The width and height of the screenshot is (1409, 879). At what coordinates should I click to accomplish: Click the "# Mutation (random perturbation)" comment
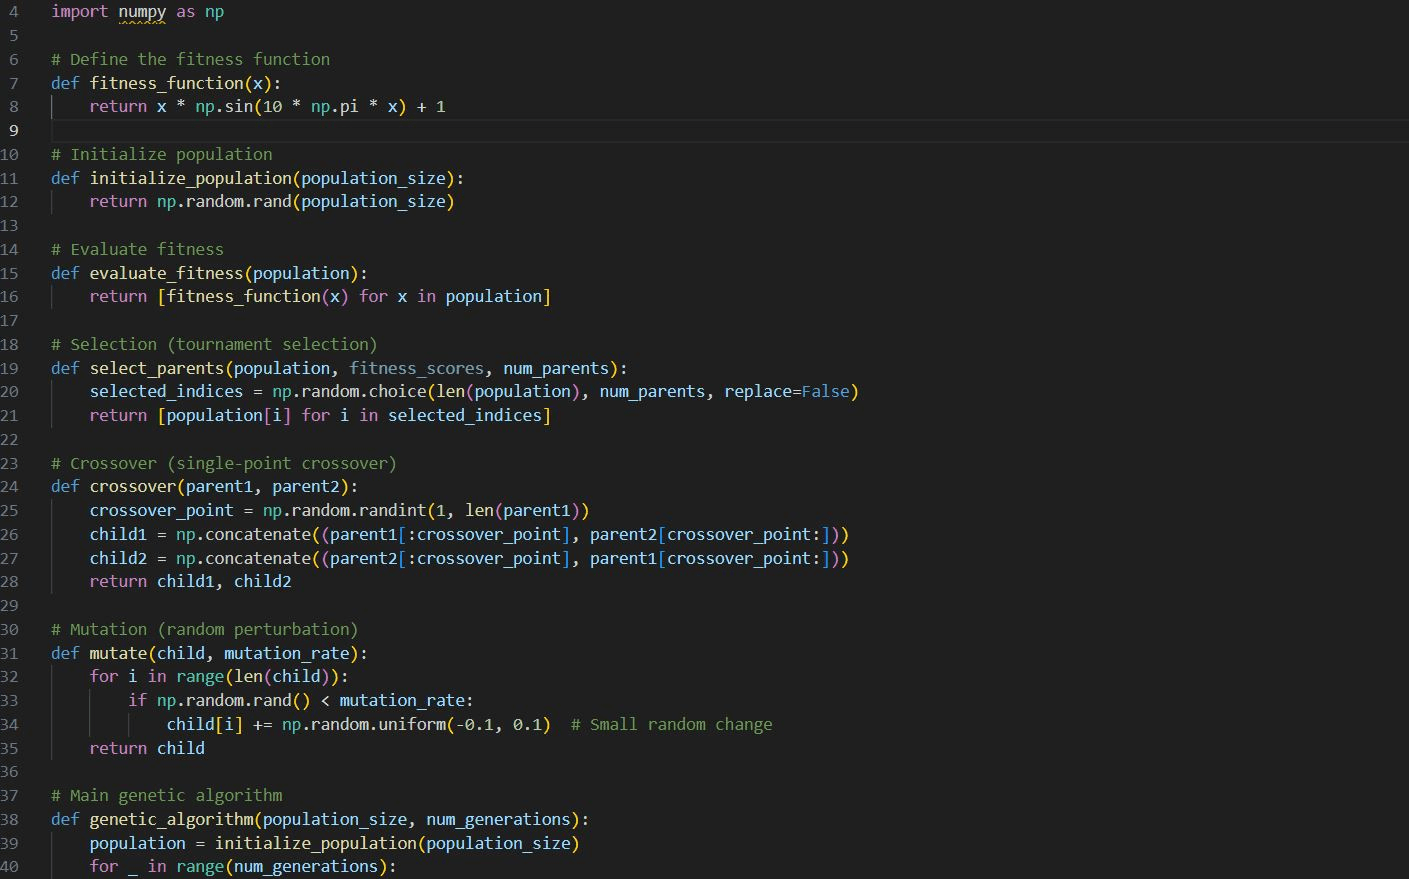tap(204, 629)
